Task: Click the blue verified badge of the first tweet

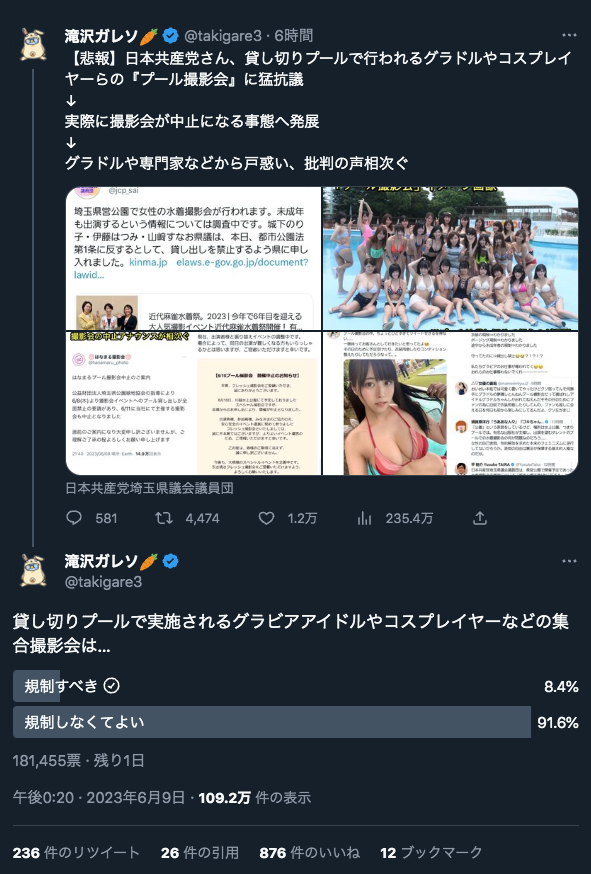Action: tap(171, 36)
